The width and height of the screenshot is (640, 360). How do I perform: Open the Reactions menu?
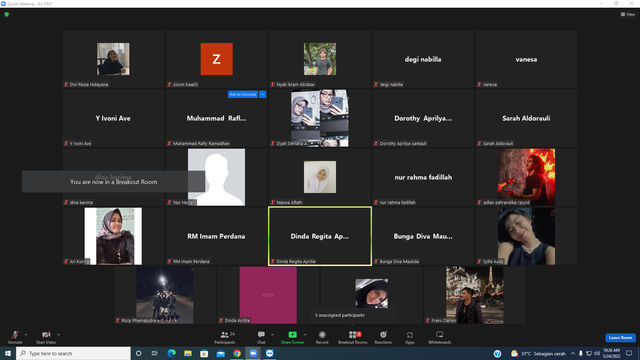[383, 337]
